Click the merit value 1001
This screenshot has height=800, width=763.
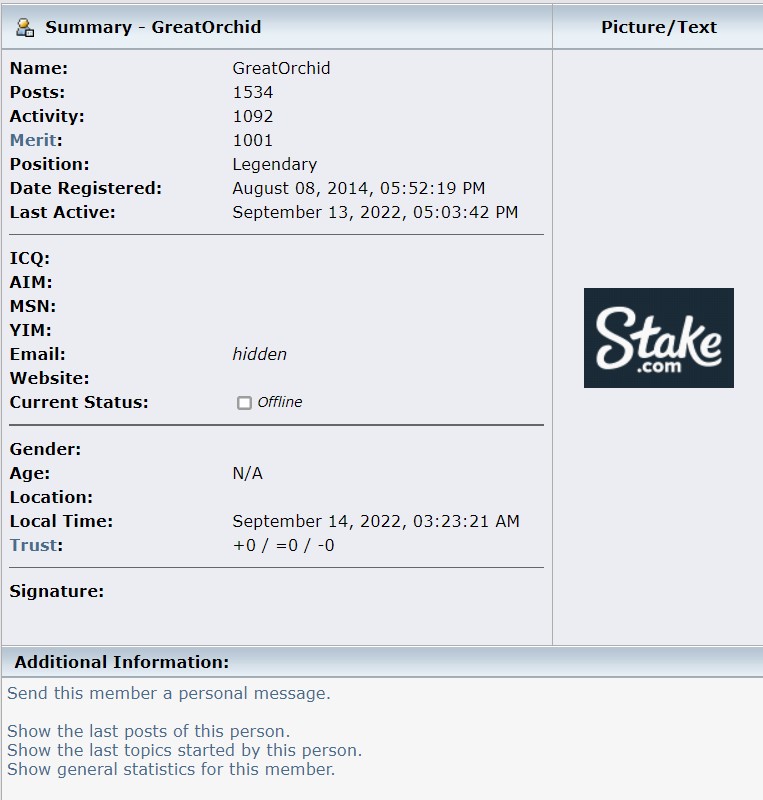253,140
